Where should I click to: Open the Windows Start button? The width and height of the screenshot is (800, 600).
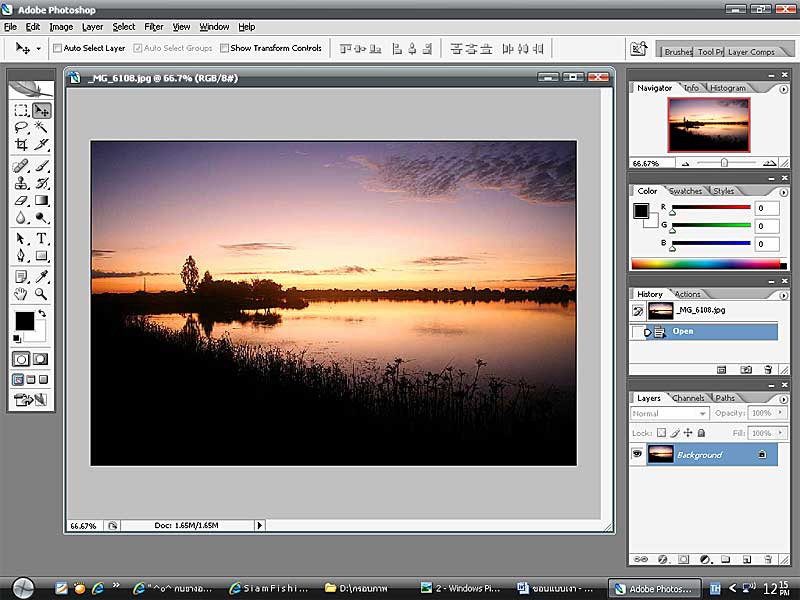tap(23, 589)
